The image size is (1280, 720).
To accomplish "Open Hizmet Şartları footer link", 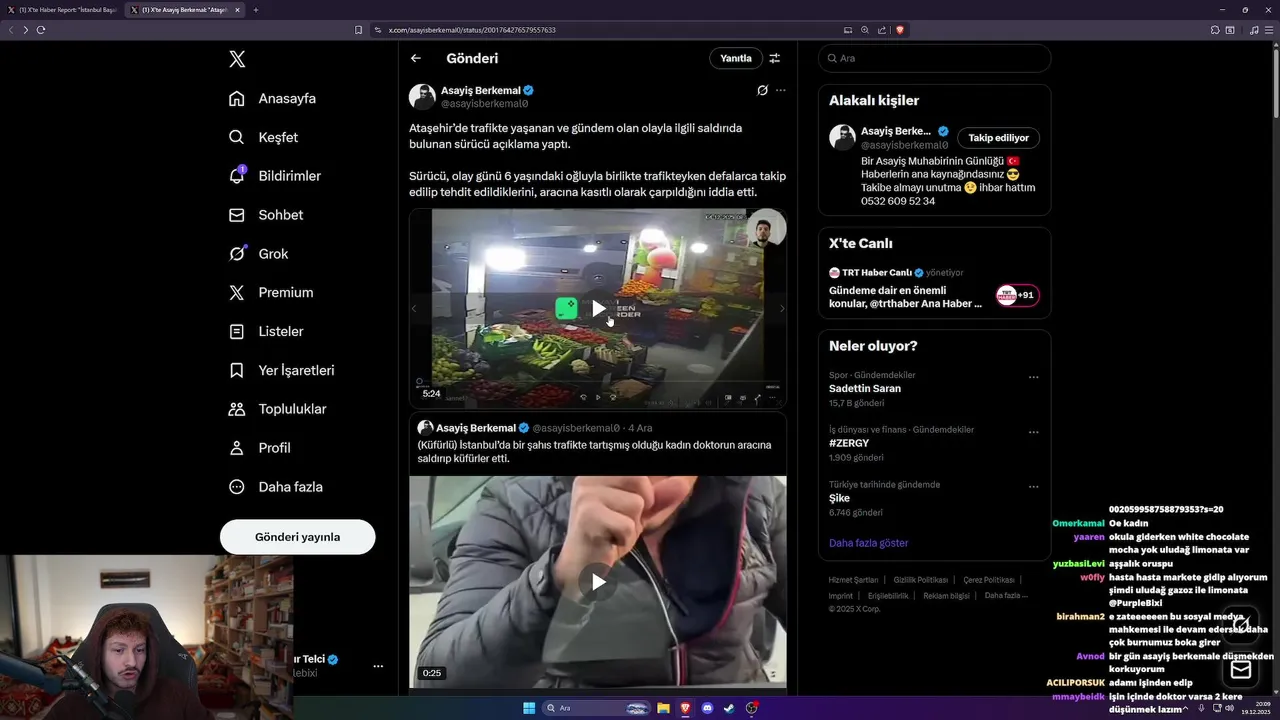I will tap(853, 580).
